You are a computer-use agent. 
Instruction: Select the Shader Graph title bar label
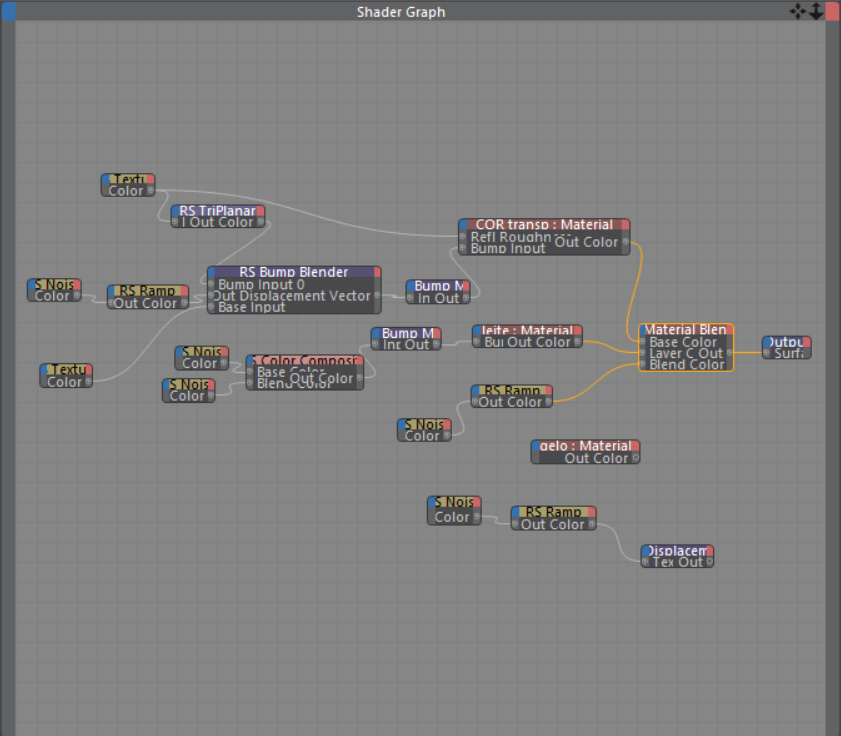pos(401,12)
